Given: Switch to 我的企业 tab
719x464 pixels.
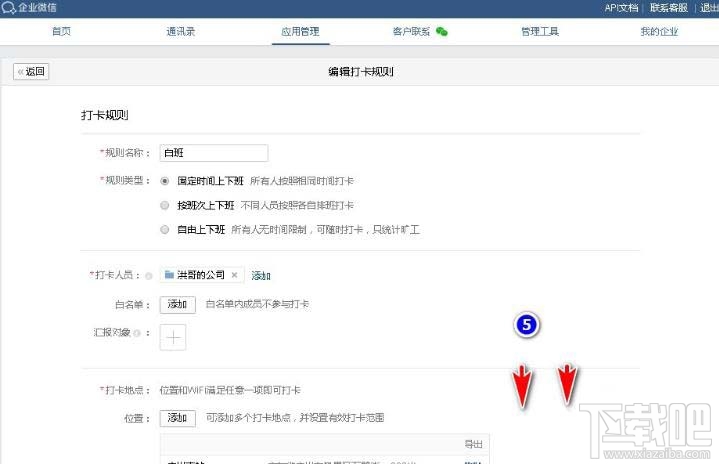Looking at the screenshot, I should [x=659, y=31].
